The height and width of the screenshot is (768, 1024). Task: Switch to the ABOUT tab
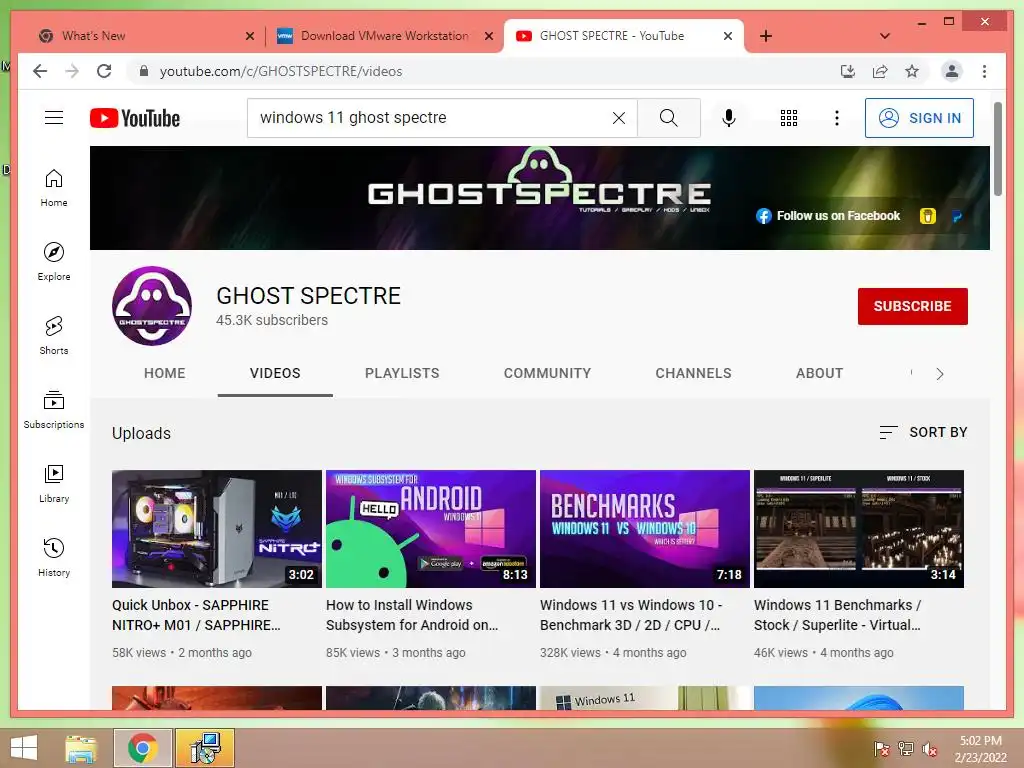(x=820, y=374)
